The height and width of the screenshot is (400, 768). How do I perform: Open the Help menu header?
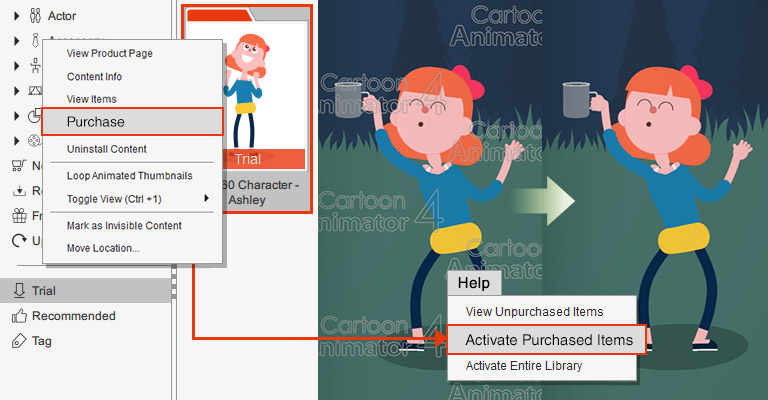click(473, 283)
